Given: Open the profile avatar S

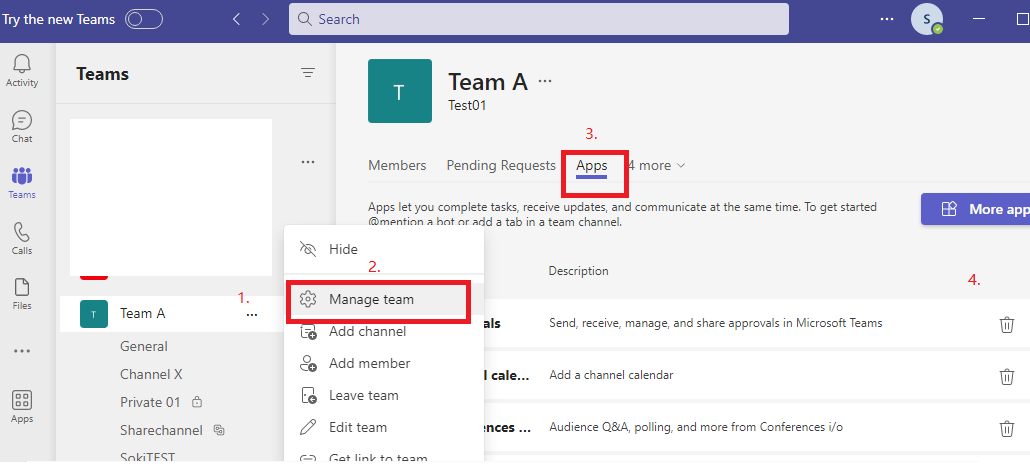Looking at the screenshot, I should click(926, 19).
